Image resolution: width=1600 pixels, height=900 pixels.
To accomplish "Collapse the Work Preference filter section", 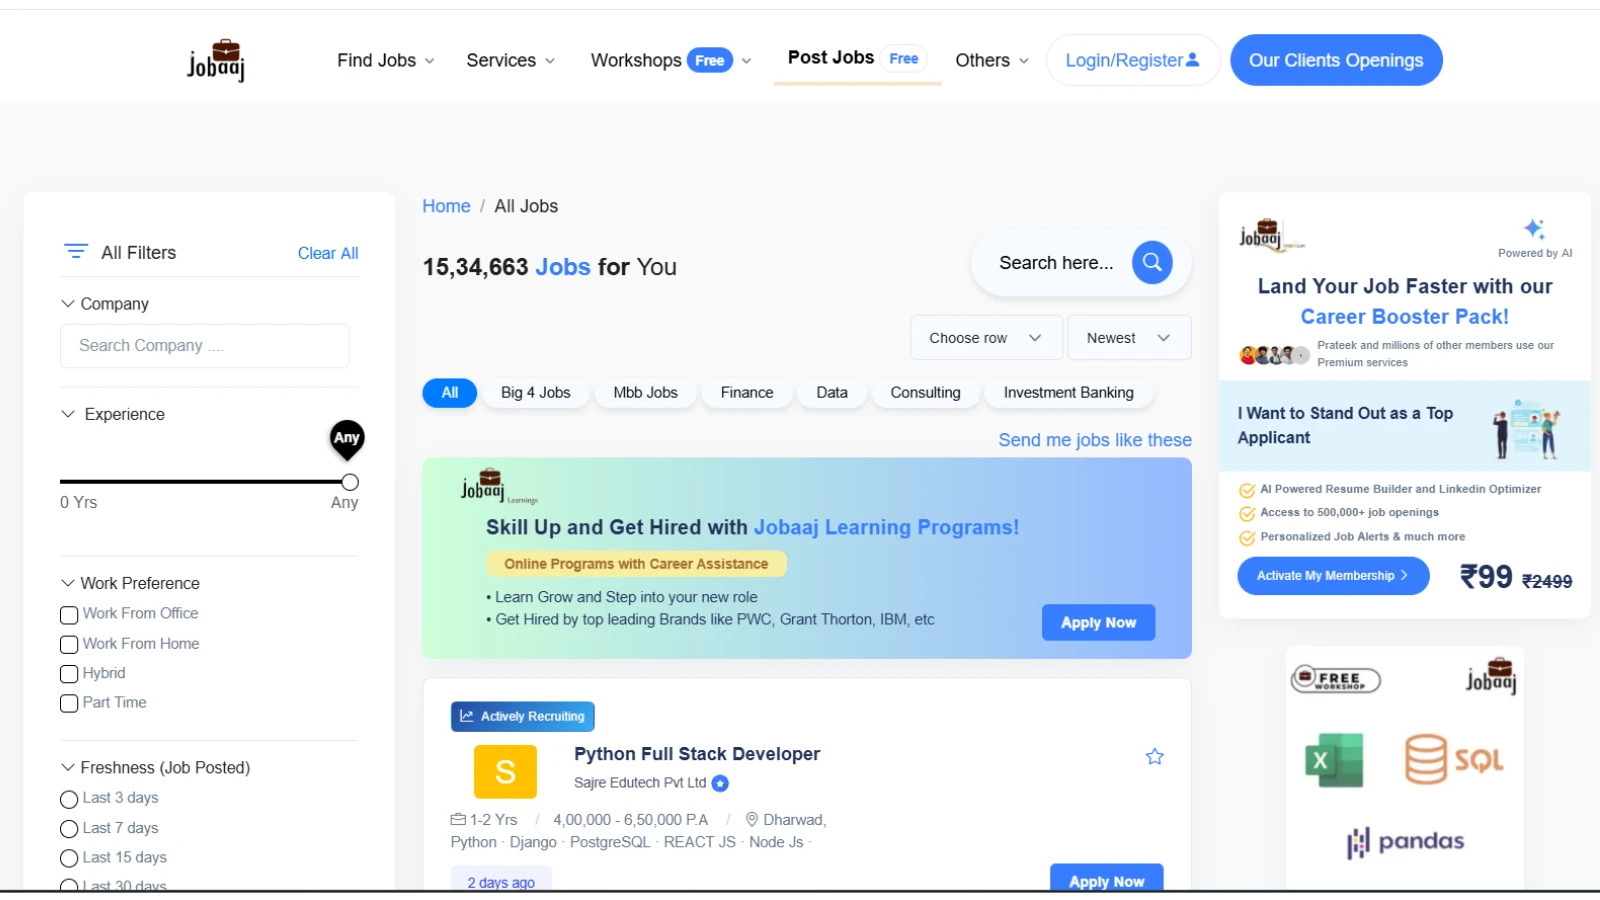I will click(68, 583).
